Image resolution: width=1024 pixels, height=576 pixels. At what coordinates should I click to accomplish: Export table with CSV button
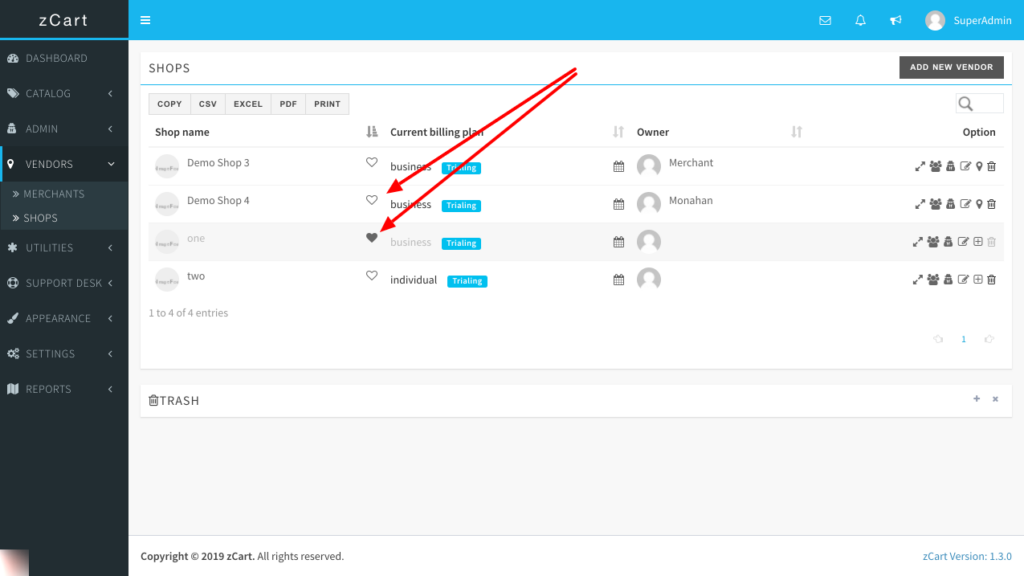point(207,104)
